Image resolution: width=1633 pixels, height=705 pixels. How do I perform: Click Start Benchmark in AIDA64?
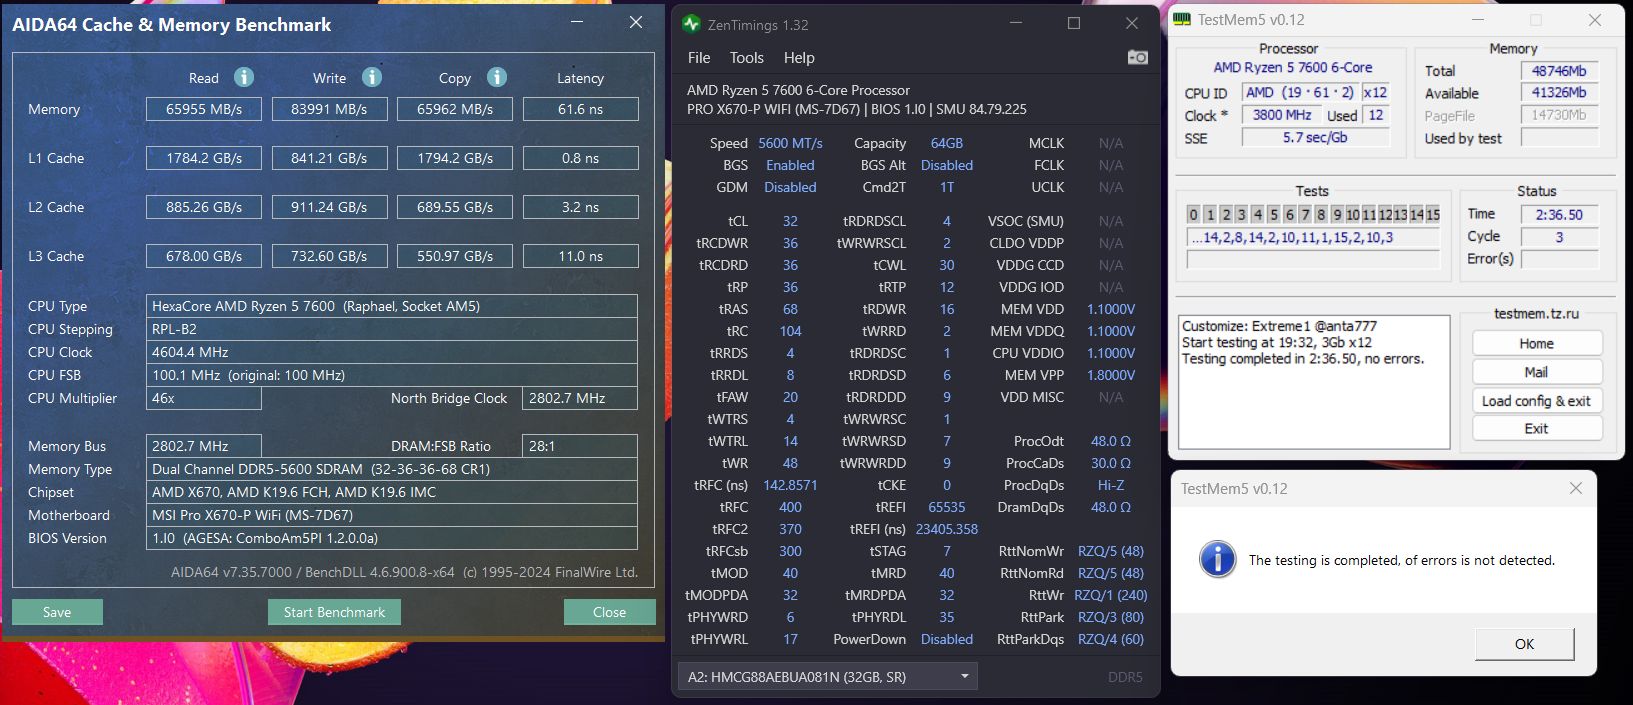coord(334,612)
